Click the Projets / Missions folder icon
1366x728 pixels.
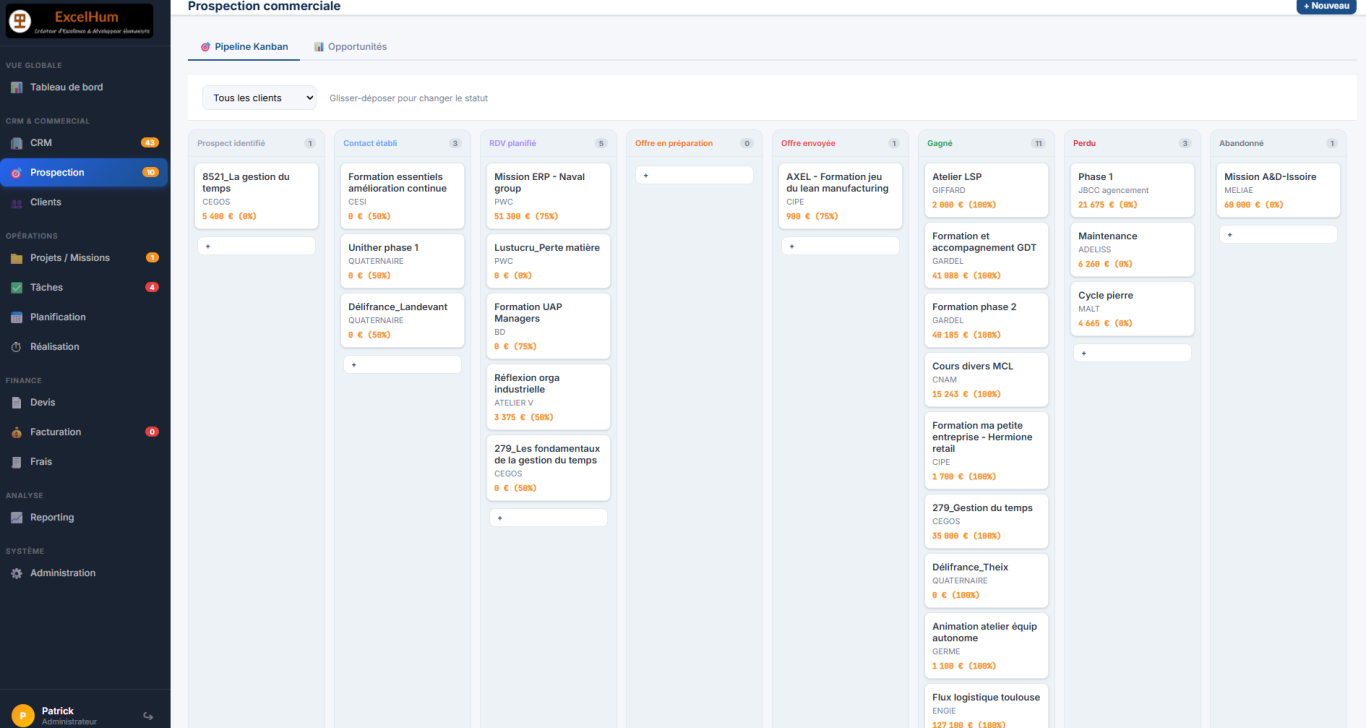coord(16,258)
